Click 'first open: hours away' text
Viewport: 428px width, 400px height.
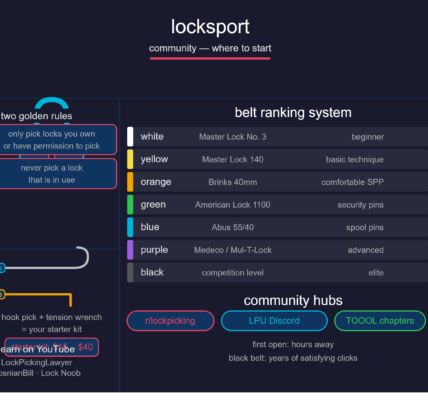(293, 345)
